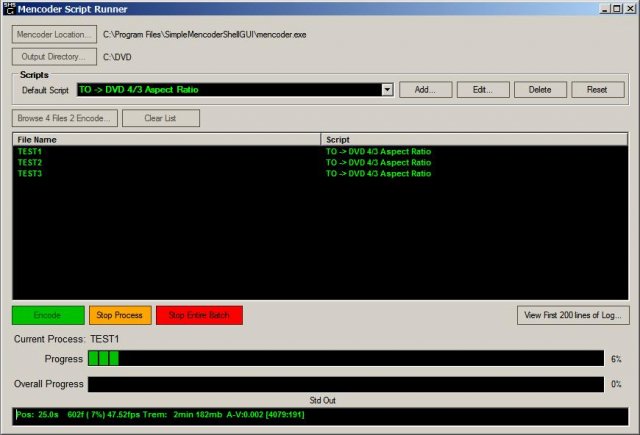Viewport: 640px width, 435px height.
Task: Click the Std Out output text box
Action: click(x=320, y=416)
